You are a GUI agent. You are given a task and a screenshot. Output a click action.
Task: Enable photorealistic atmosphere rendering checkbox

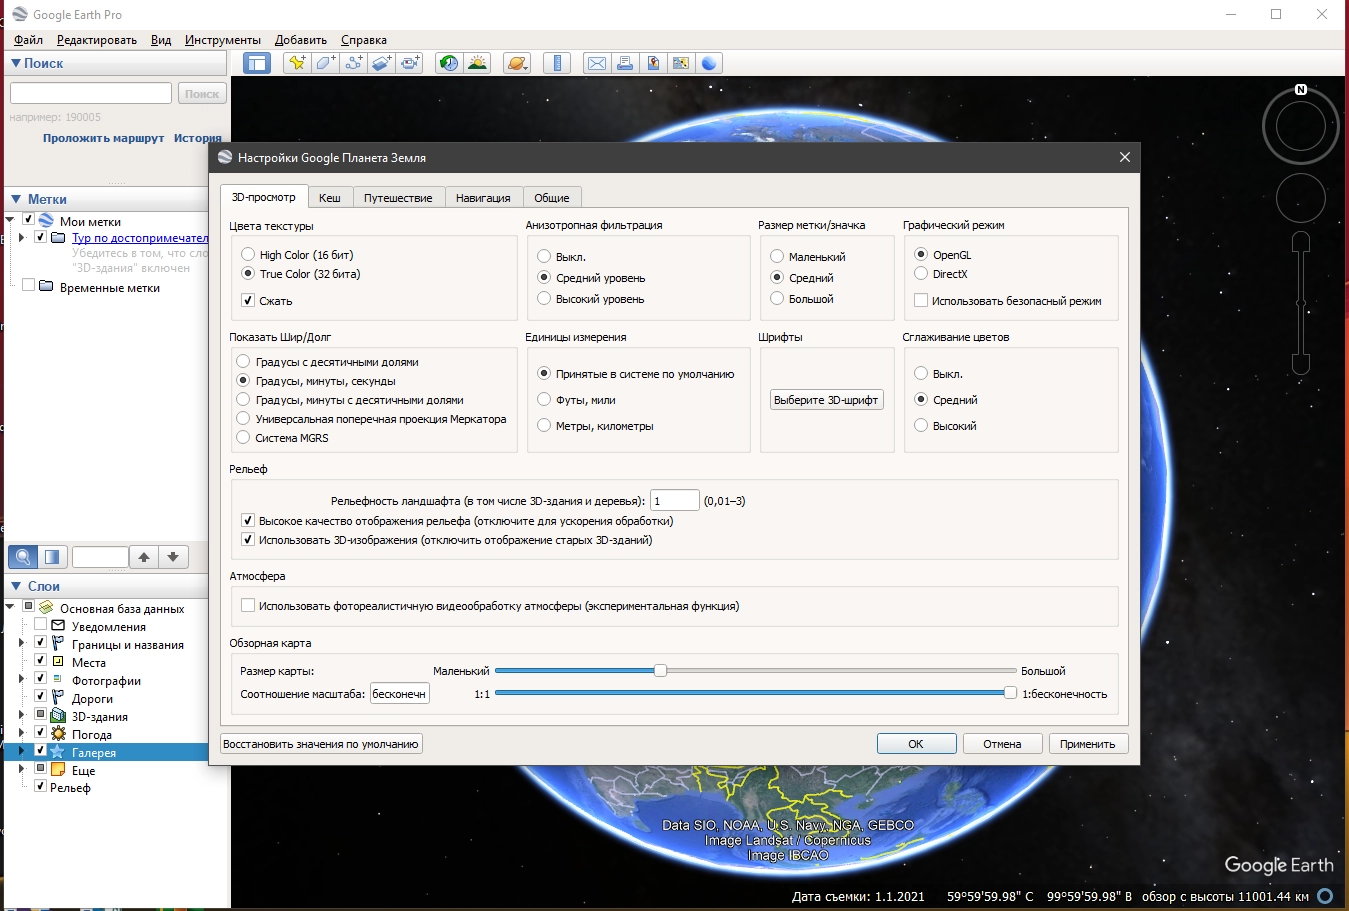[x=248, y=605]
